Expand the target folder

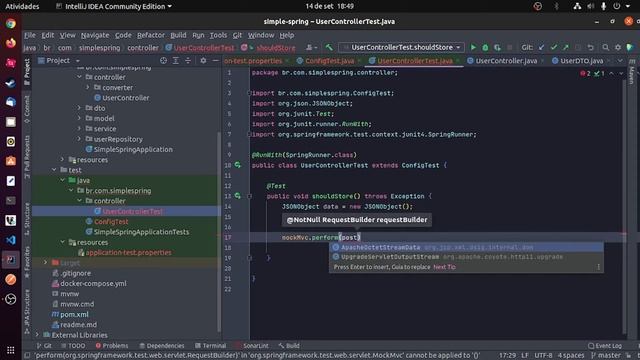click(45, 263)
